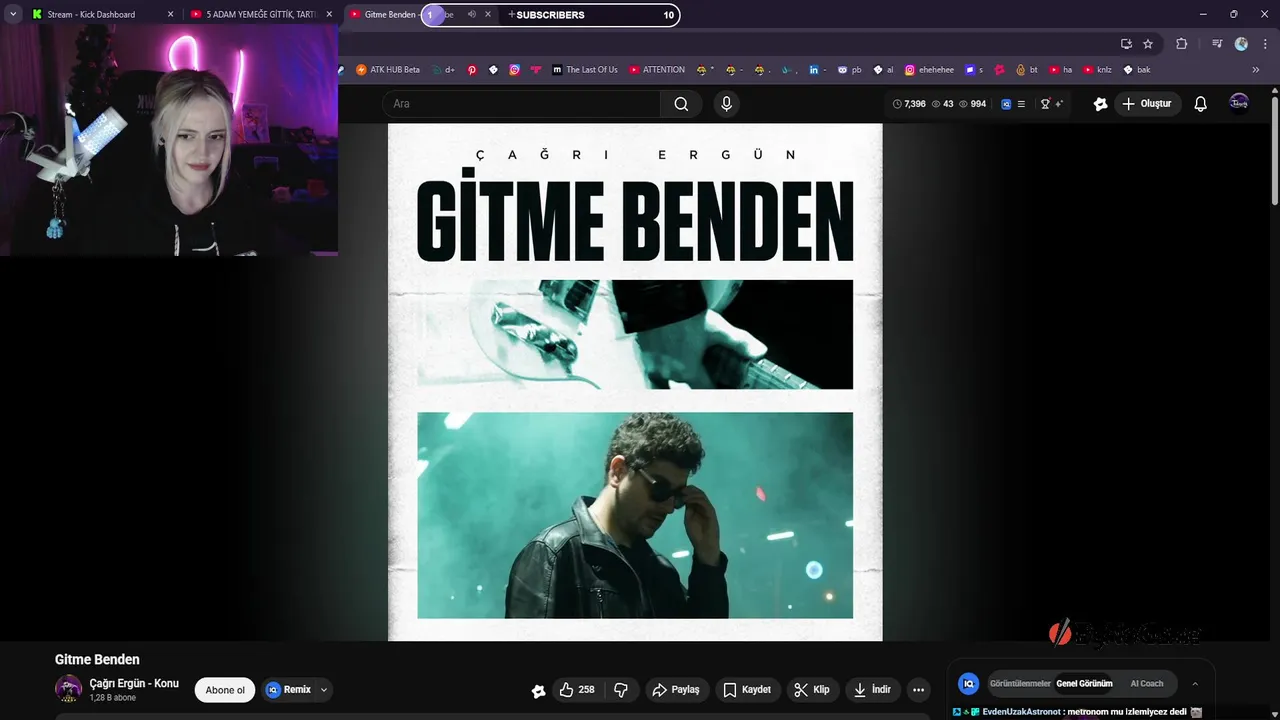The height and width of the screenshot is (720, 1280).
Task: Click the 7,396 stat with clock icon
Action: pyautogui.click(x=909, y=104)
